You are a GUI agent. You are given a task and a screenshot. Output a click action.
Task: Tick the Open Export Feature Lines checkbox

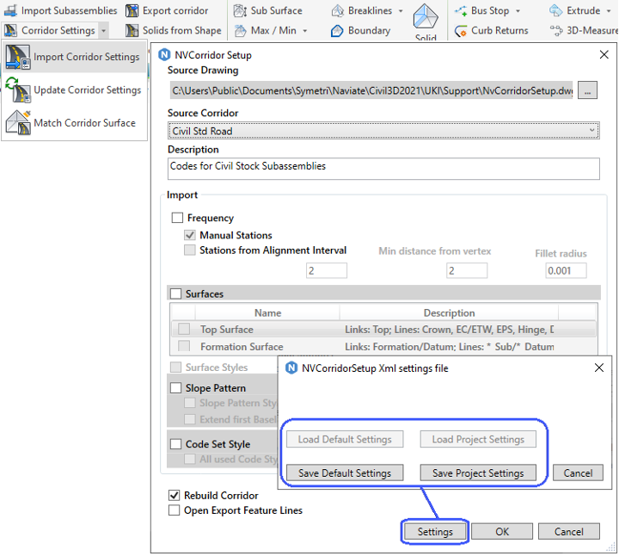175,510
